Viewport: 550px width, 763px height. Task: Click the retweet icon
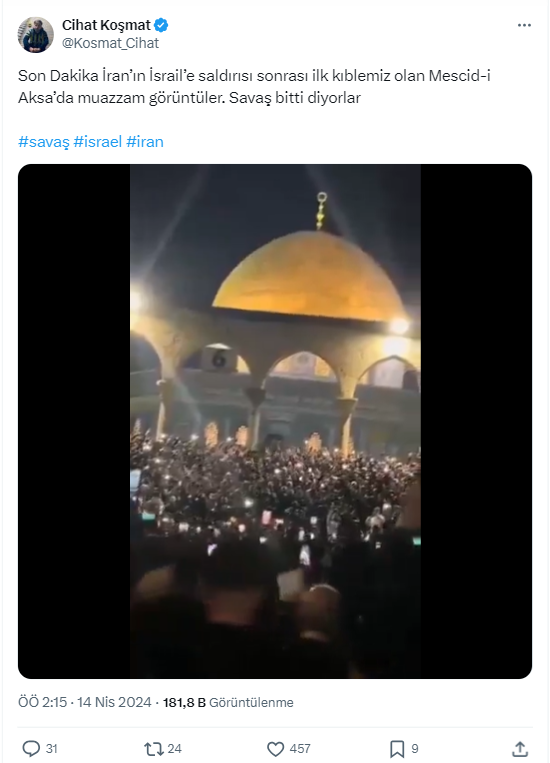tap(153, 748)
